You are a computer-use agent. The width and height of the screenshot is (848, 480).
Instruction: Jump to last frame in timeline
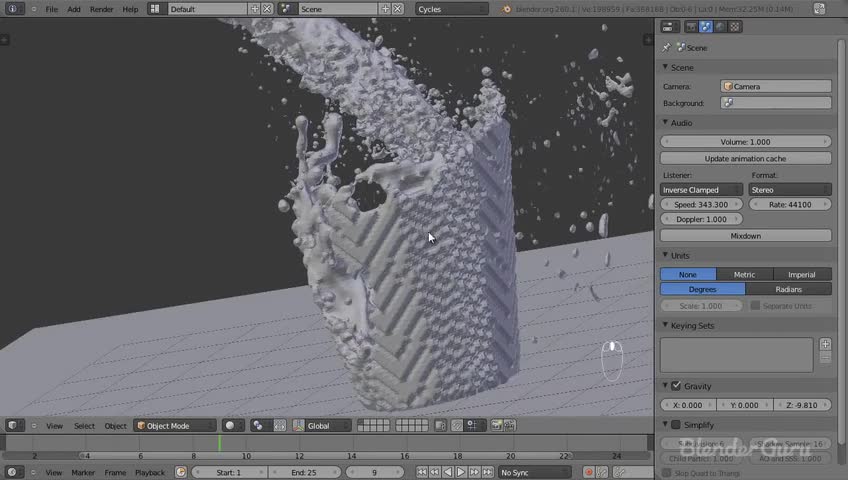pos(487,472)
